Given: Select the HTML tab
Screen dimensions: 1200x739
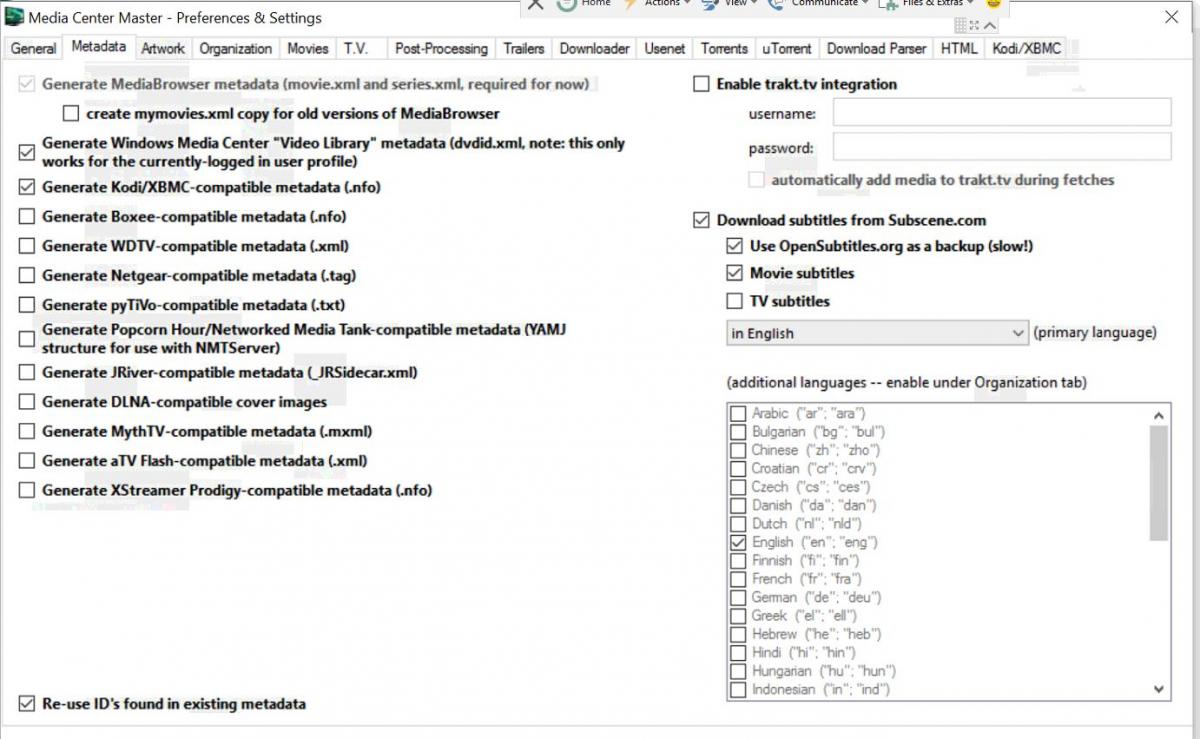Looking at the screenshot, I should pos(959,48).
